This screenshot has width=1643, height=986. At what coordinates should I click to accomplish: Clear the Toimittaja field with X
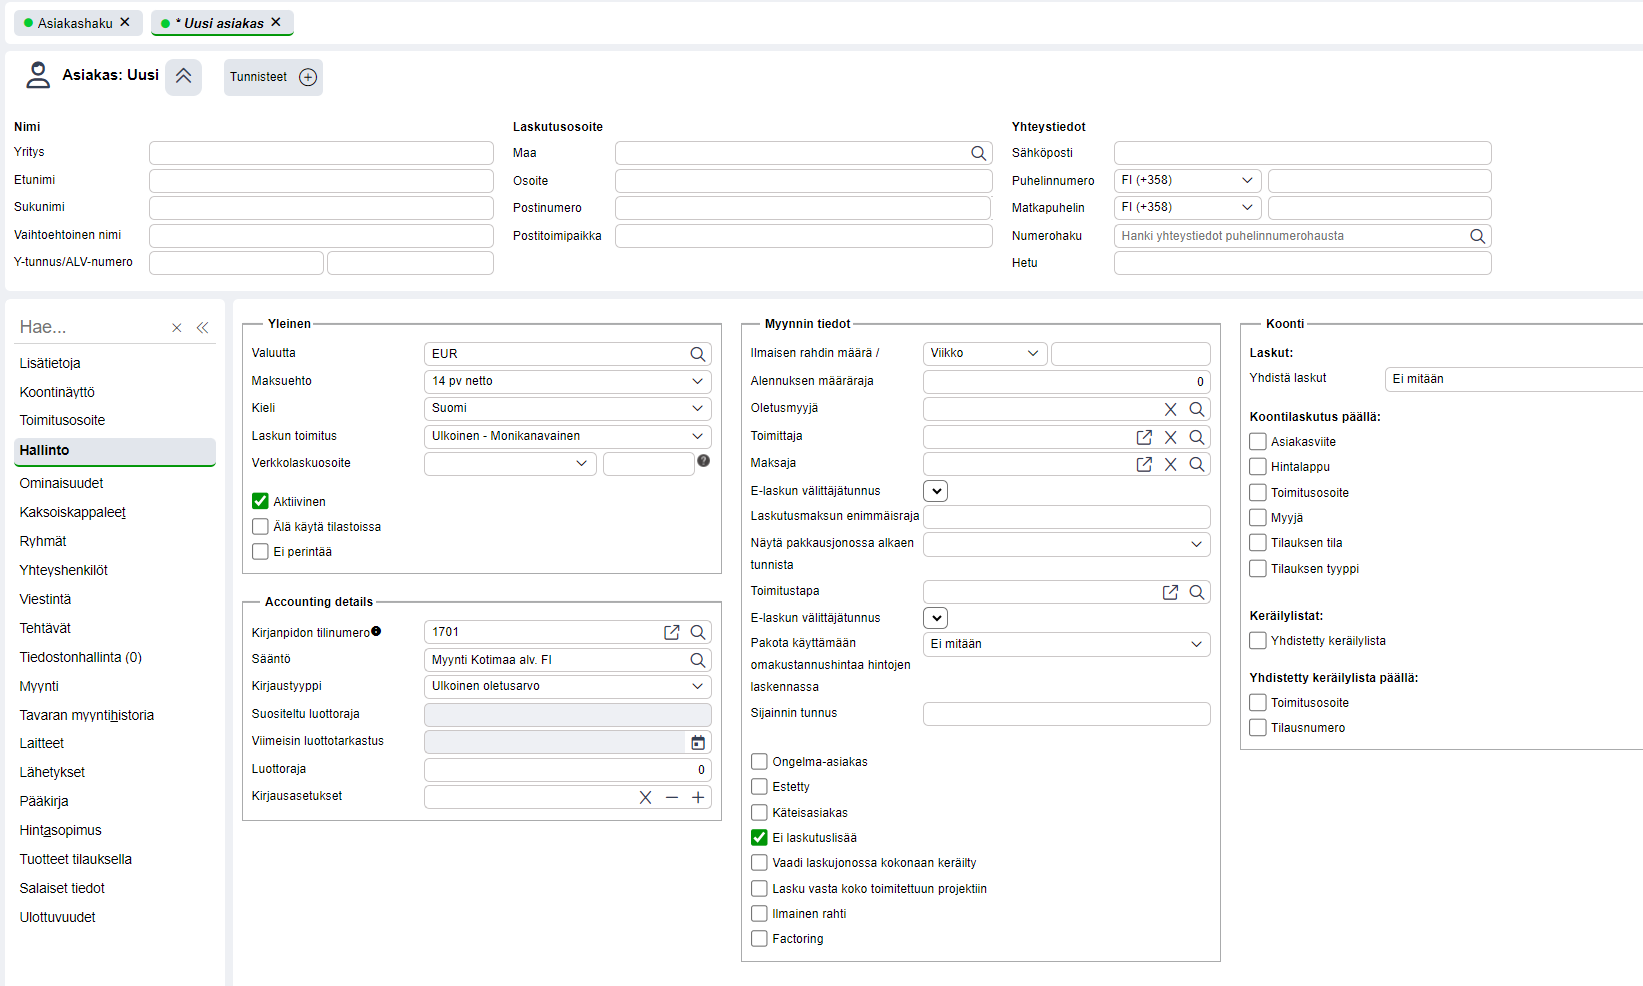pyautogui.click(x=1171, y=437)
